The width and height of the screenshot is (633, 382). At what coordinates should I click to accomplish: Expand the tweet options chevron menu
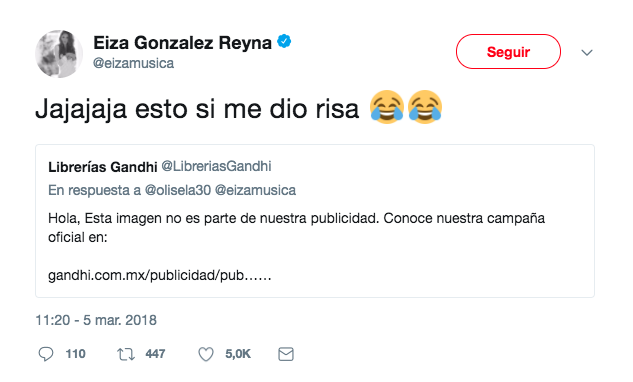[587, 52]
